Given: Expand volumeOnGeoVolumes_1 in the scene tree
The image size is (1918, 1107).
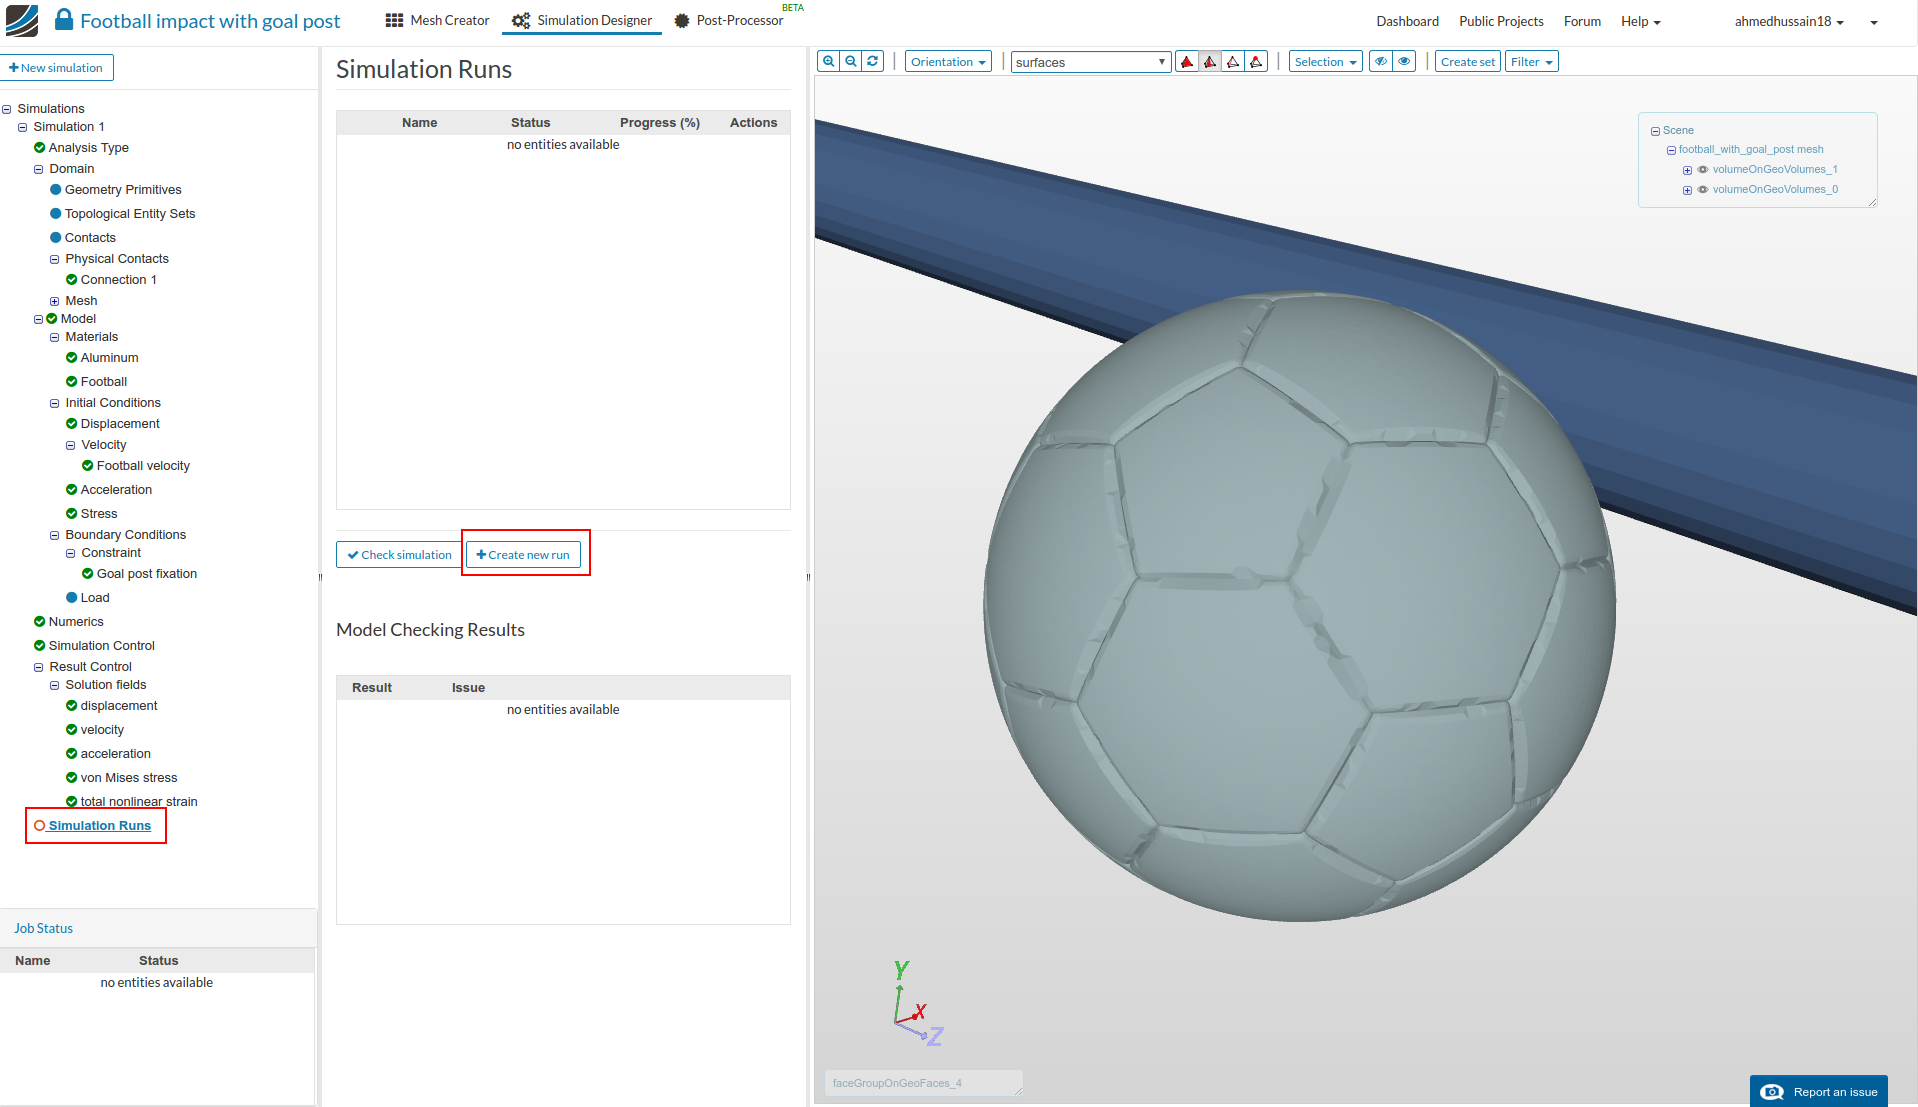Looking at the screenshot, I should click(1687, 171).
